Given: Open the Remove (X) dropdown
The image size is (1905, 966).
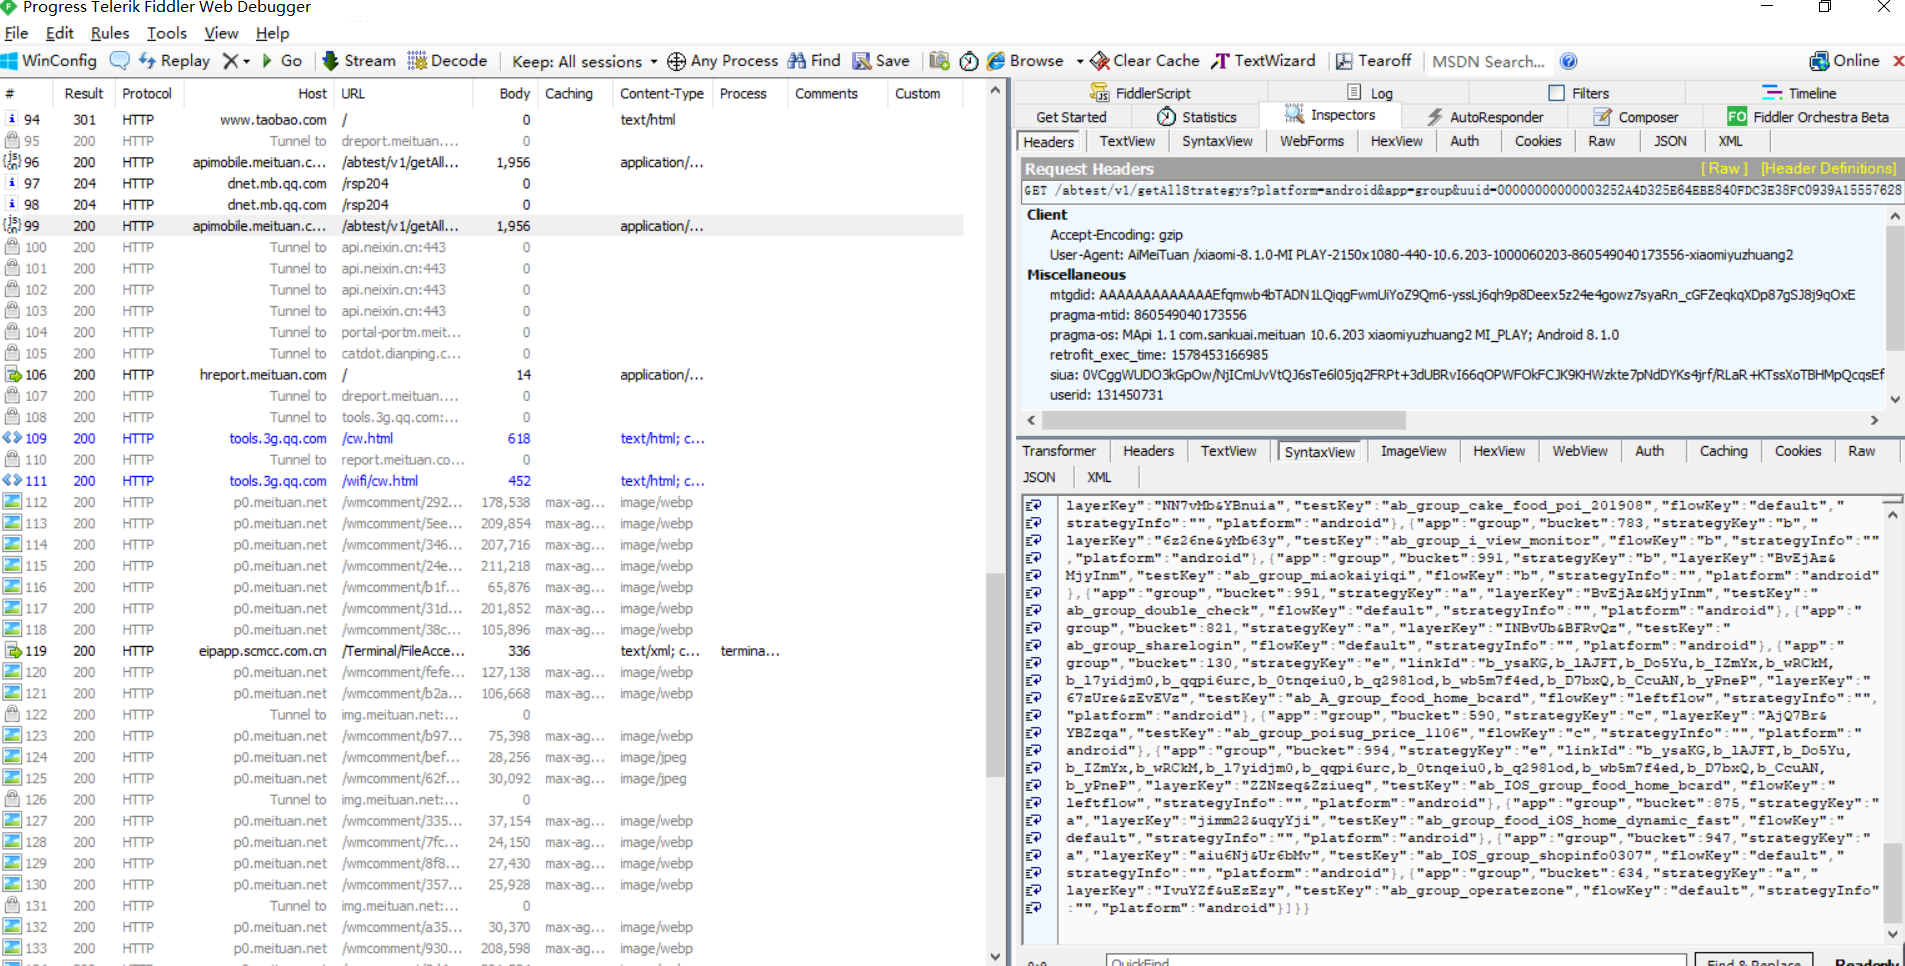Looking at the screenshot, I should 236,61.
